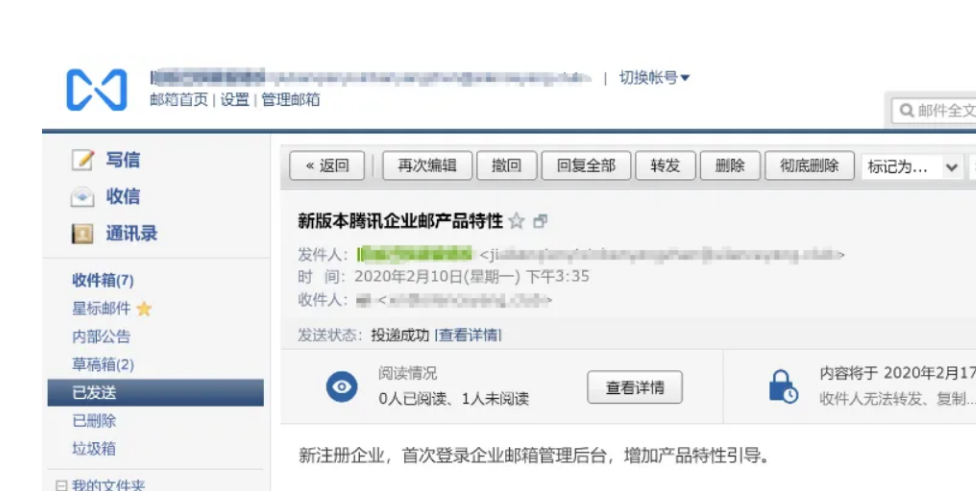Click the search magnifier icon
976x491 pixels.
coord(906,111)
